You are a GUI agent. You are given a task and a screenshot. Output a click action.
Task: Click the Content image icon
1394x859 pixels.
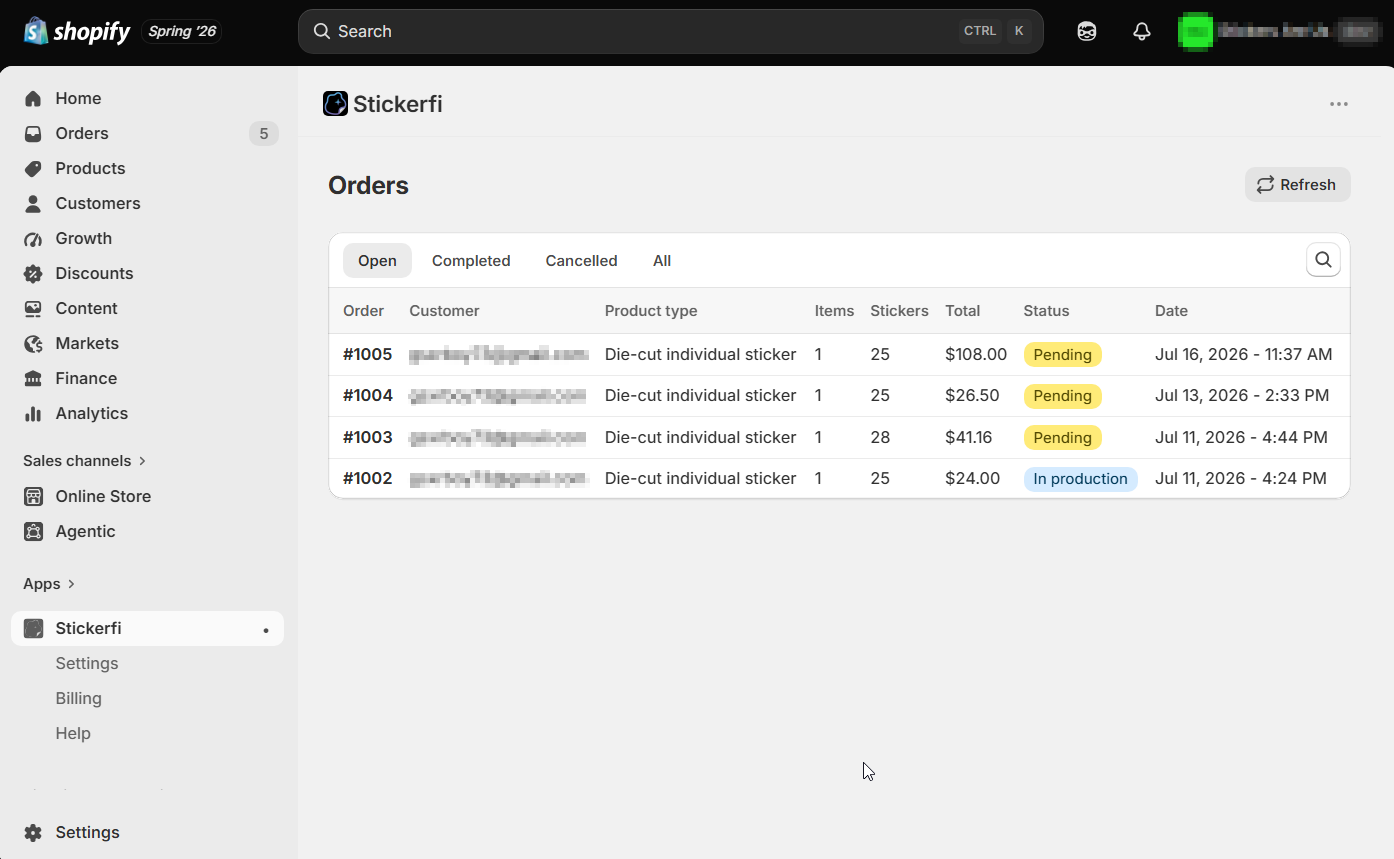pyautogui.click(x=33, y=308)
